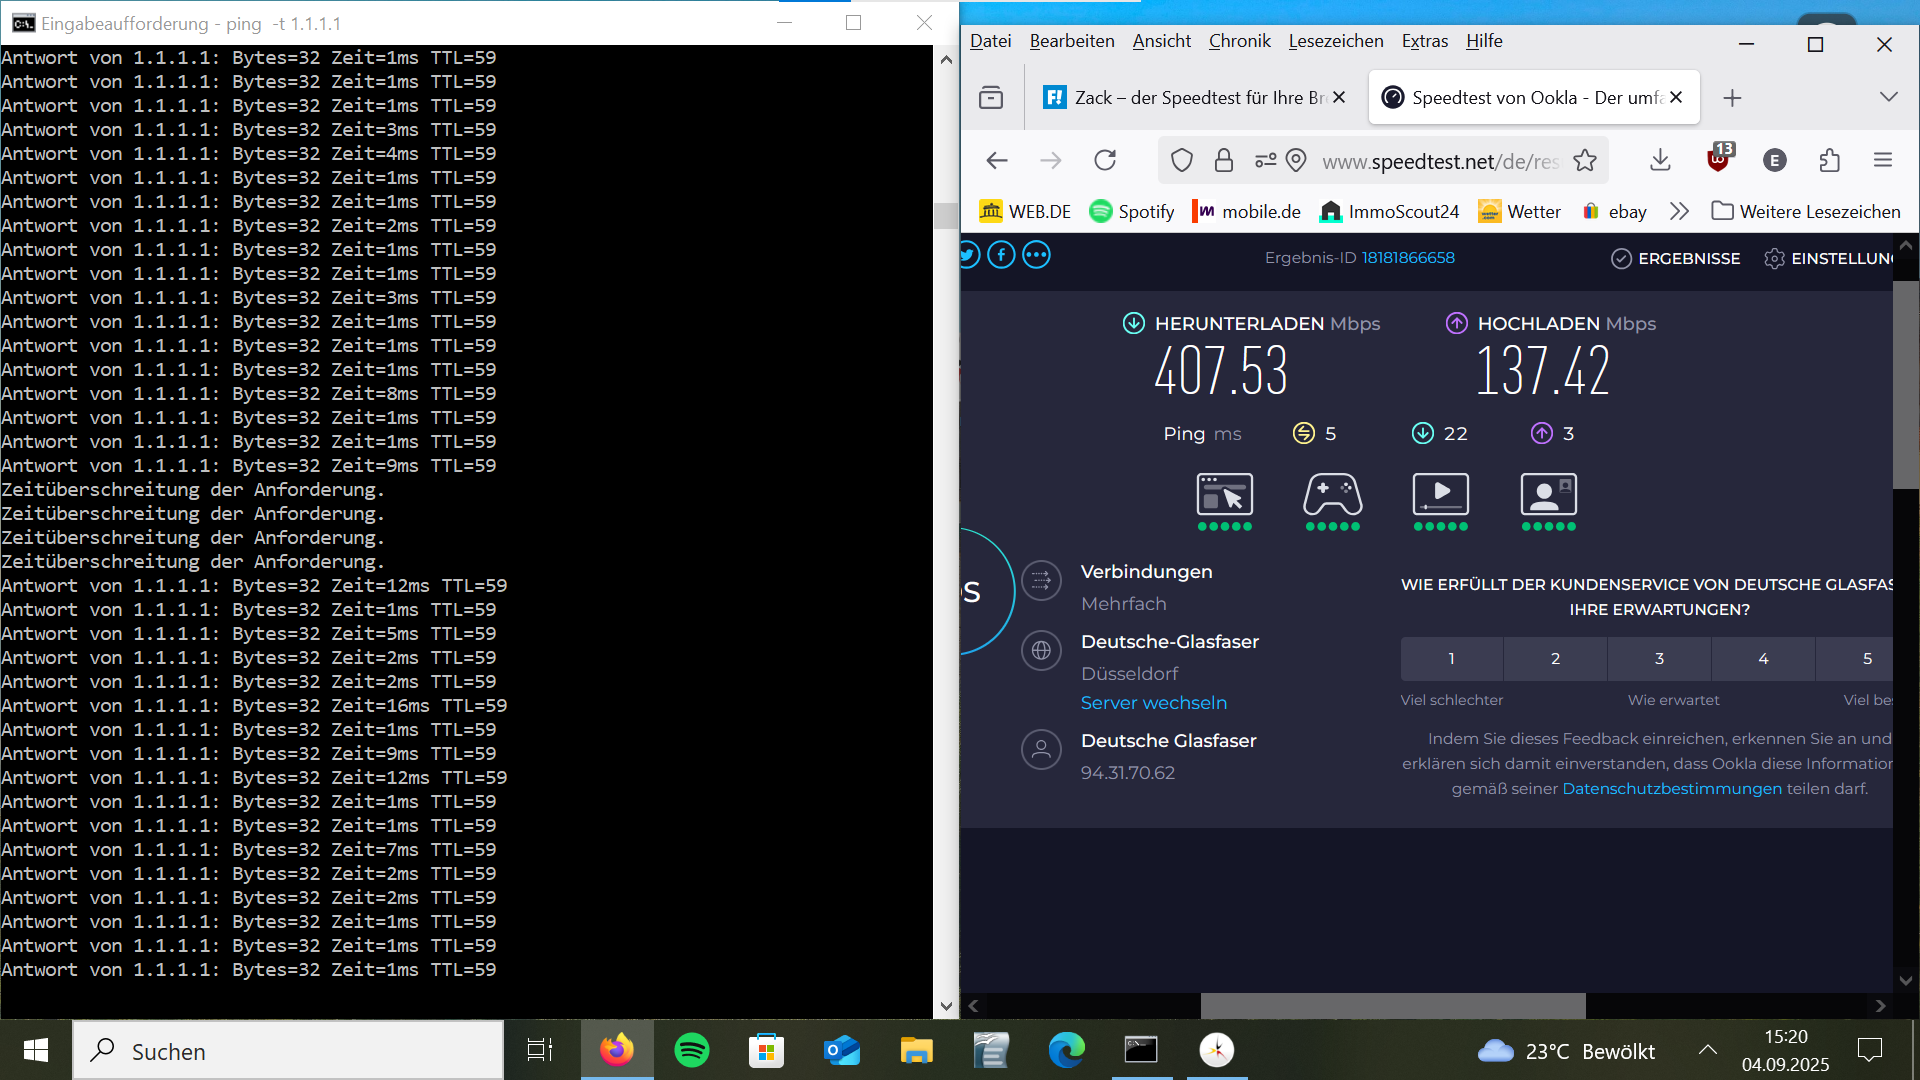1920x1080 pixels.
Task: Open ebay bookmark
Action: click(1614, 211)
